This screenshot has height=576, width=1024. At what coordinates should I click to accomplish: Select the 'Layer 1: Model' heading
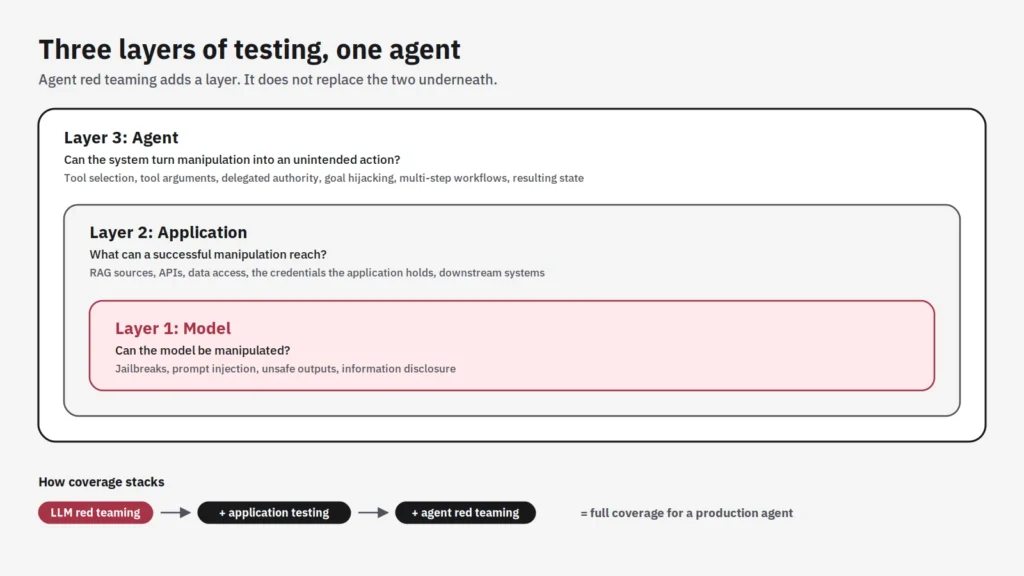tap(173, 328)
